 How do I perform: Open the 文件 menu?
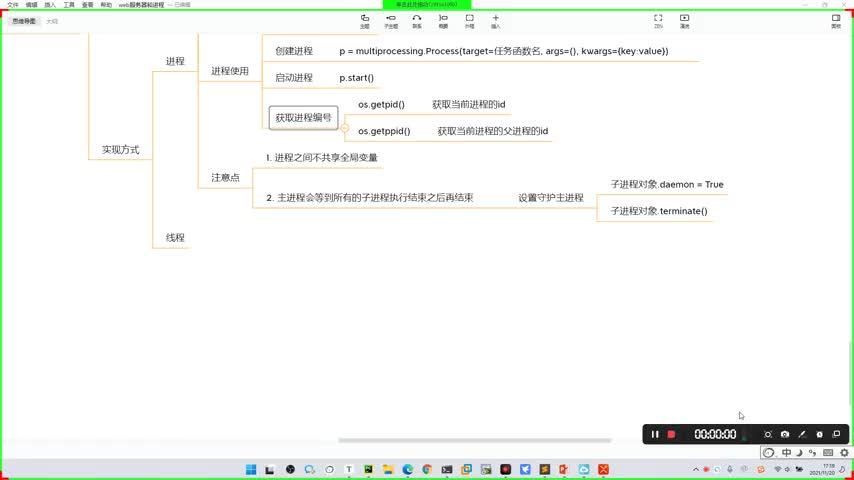click(x=13, y=4)
